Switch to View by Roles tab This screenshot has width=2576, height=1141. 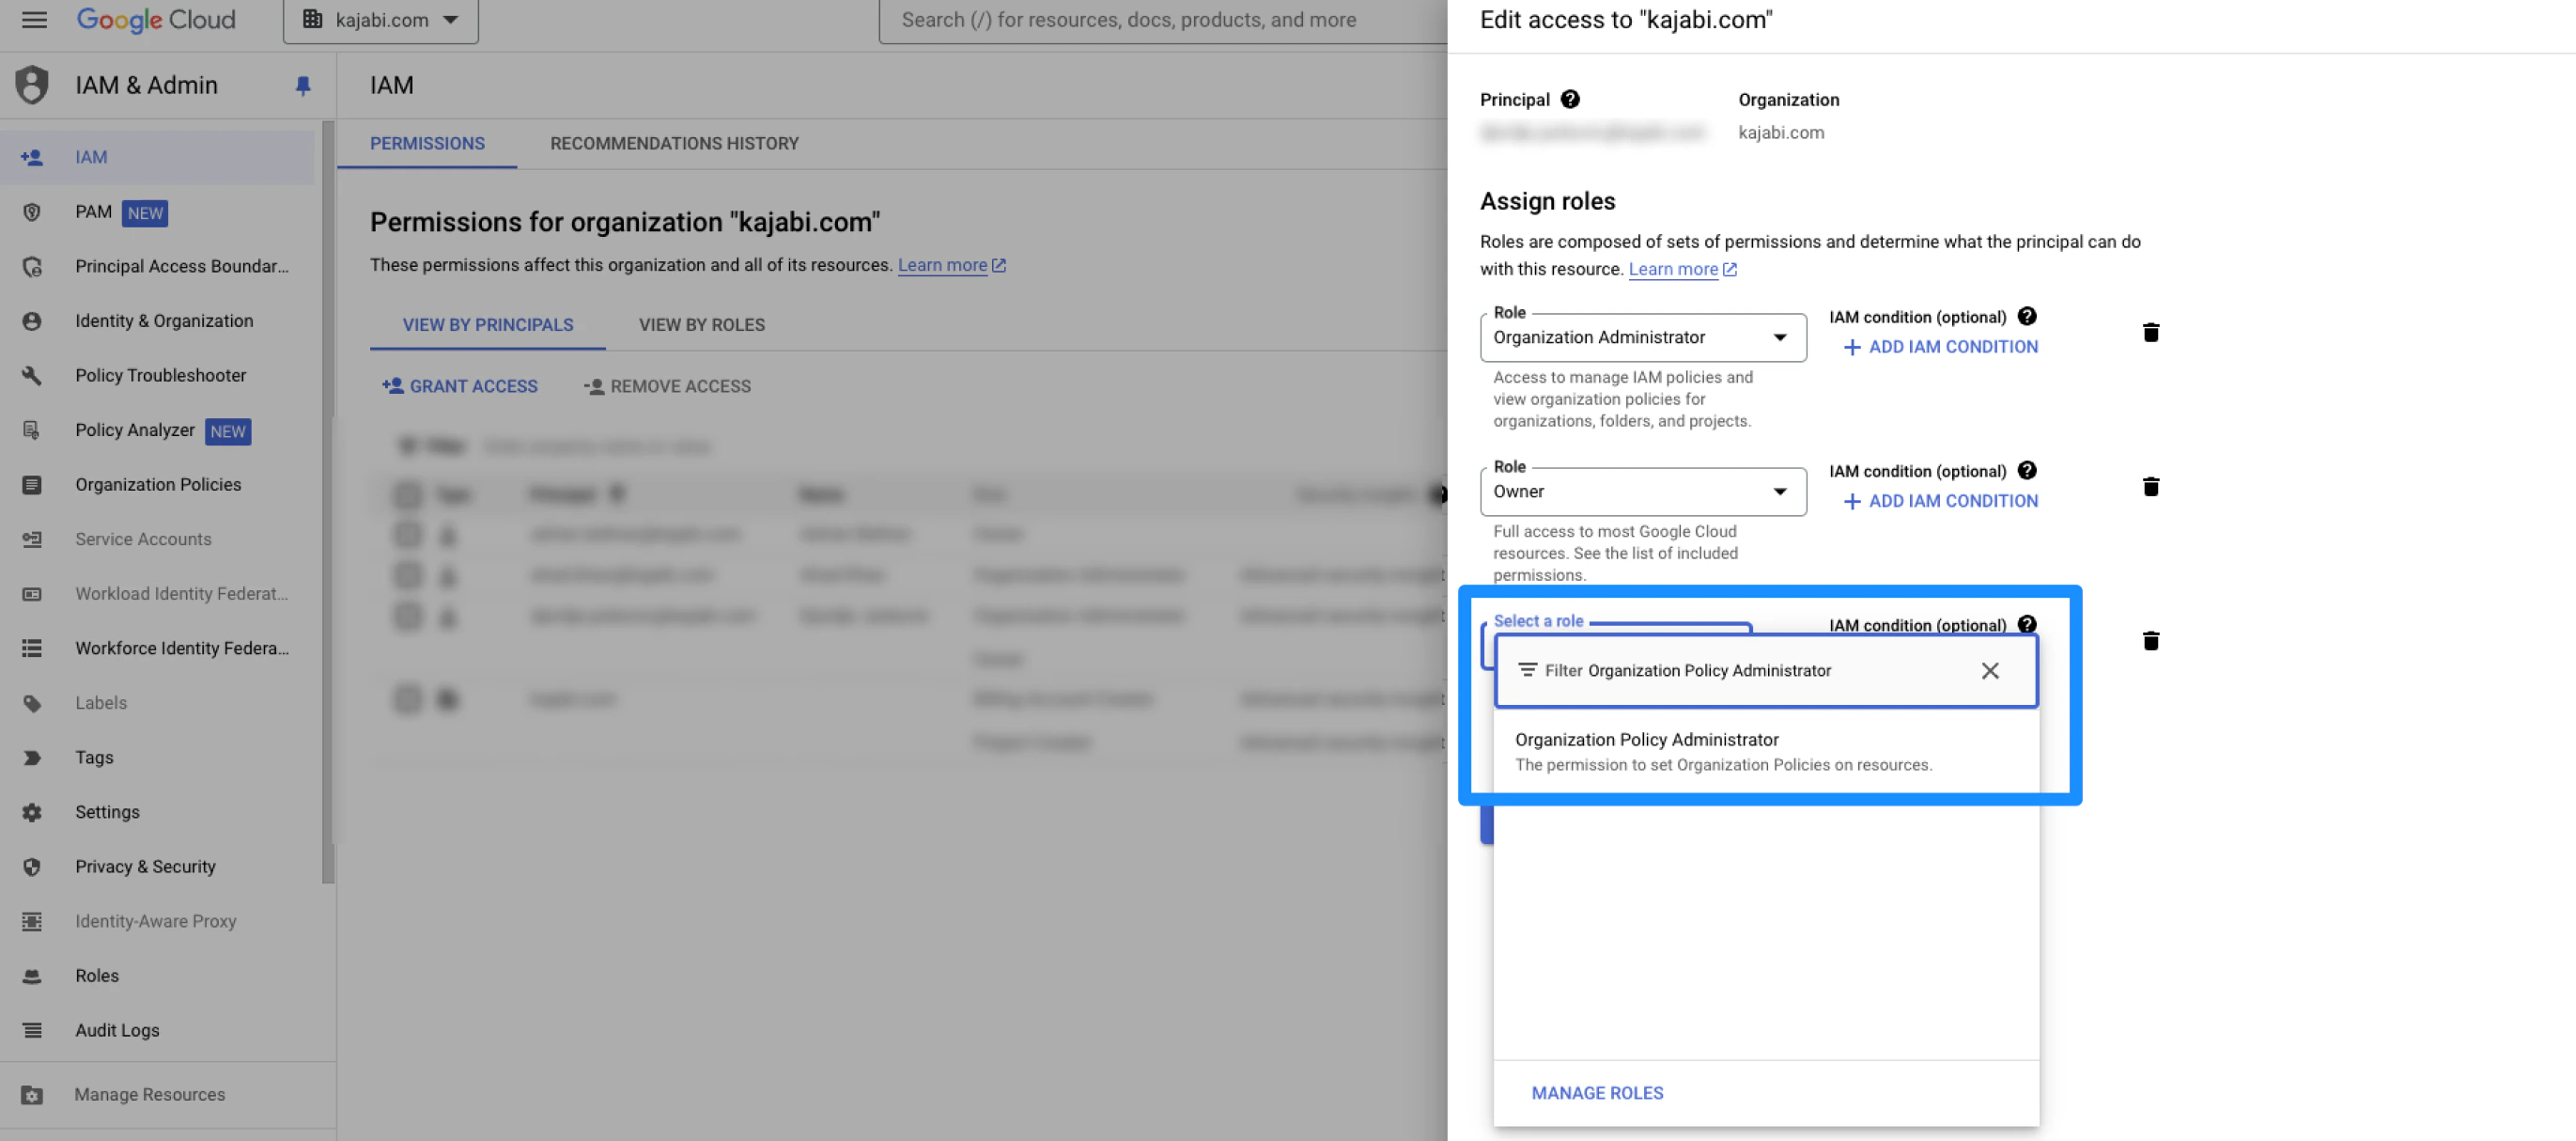click(701, 325)
